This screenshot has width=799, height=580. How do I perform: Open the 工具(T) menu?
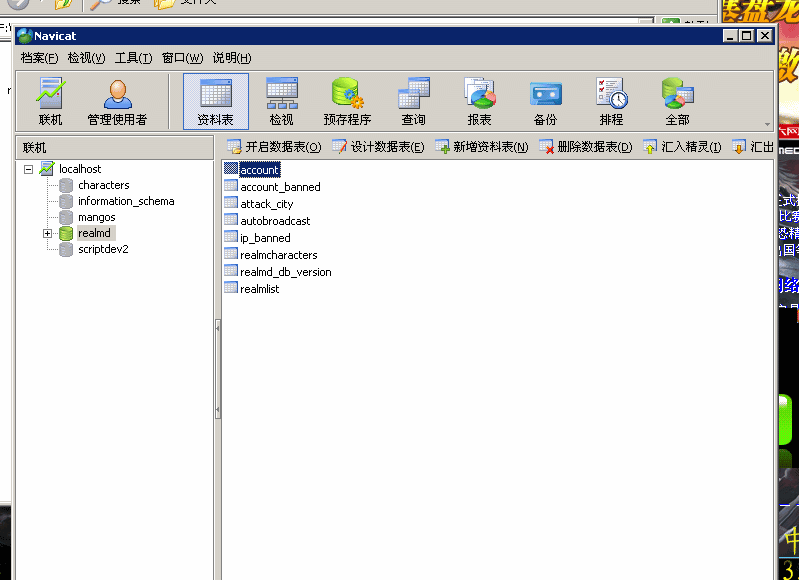coord(133,58)
